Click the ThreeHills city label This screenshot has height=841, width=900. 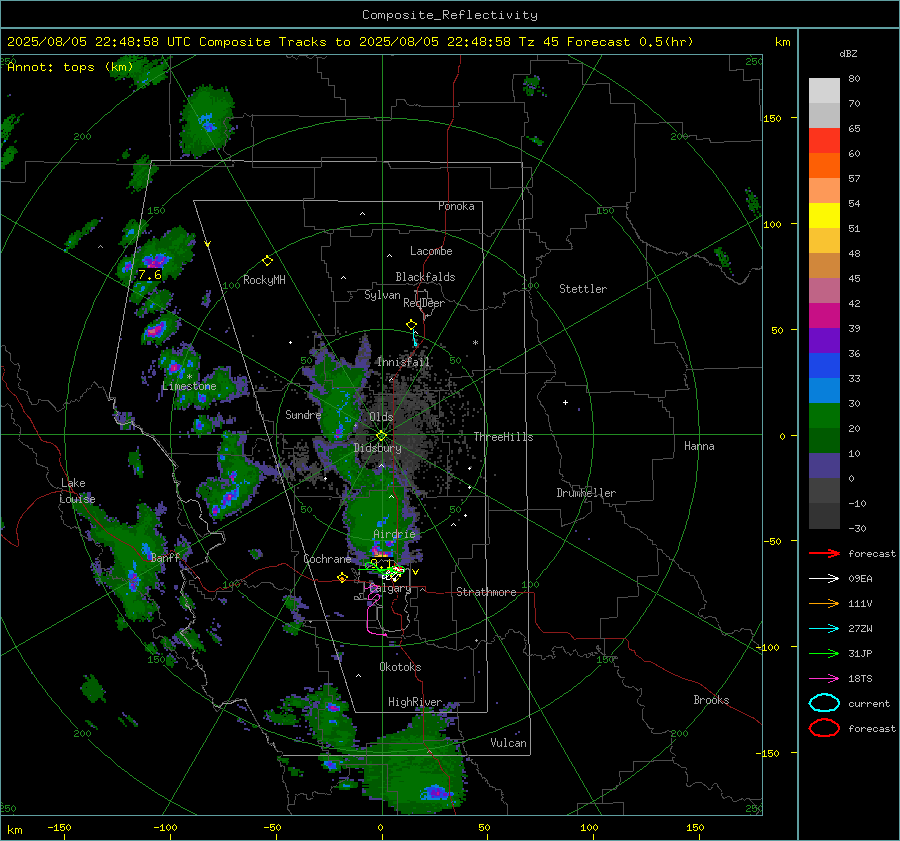(503, 437)
